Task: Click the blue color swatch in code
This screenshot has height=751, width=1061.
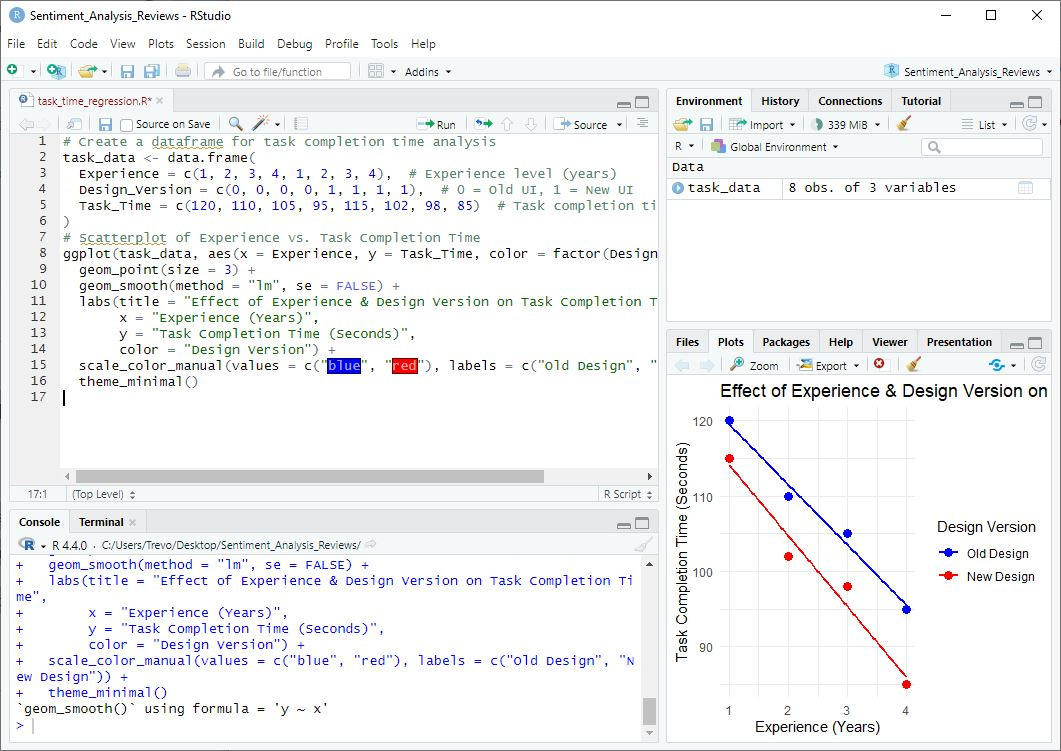Action: (344, 366)
